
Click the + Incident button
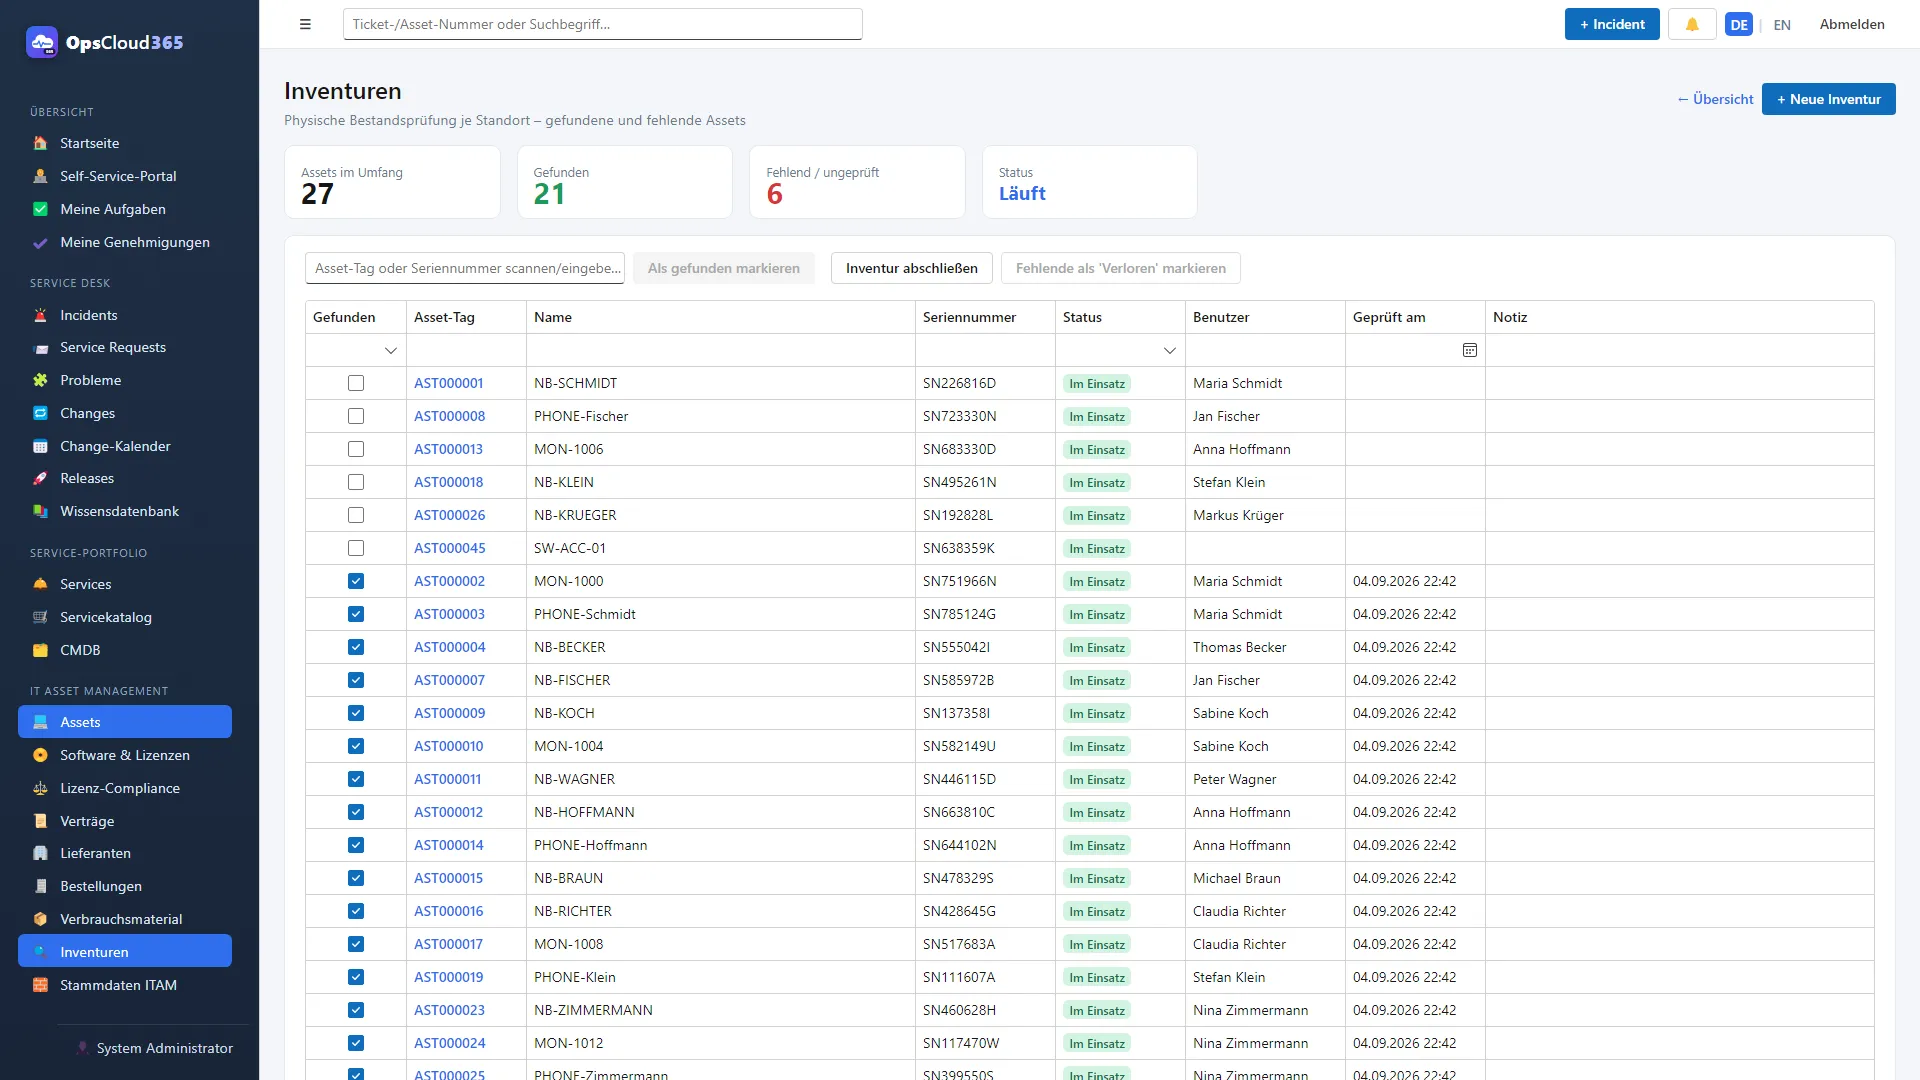click(x=1612, y=24)
